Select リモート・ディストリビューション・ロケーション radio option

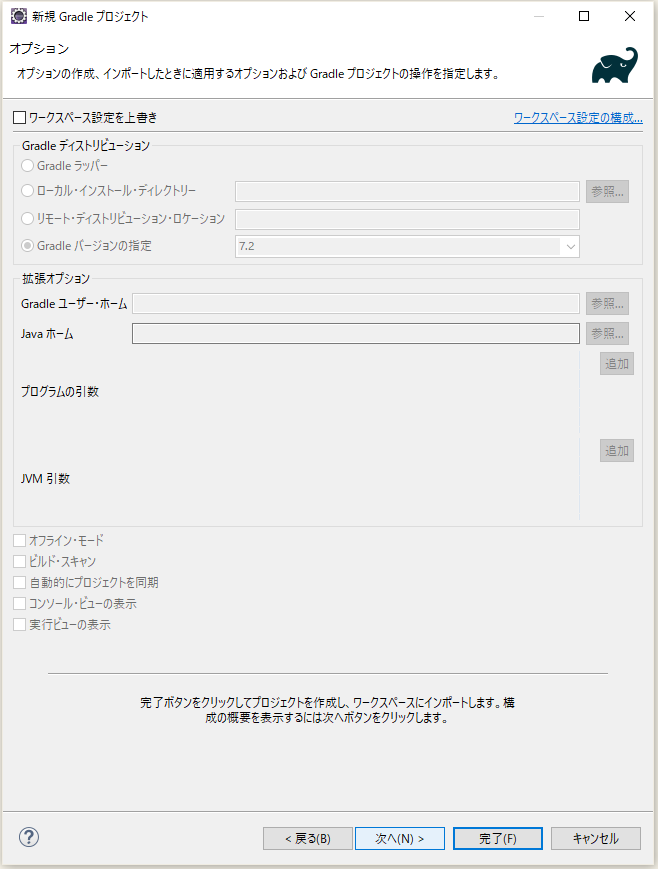(x=27, y=218)
